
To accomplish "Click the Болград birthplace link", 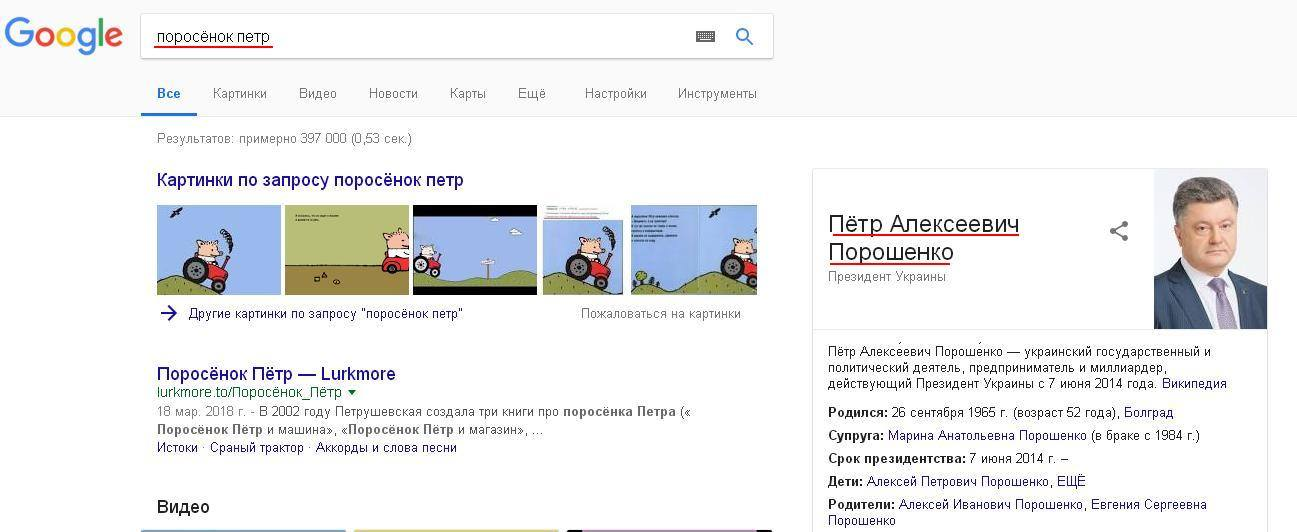I will pos(1148,412).
